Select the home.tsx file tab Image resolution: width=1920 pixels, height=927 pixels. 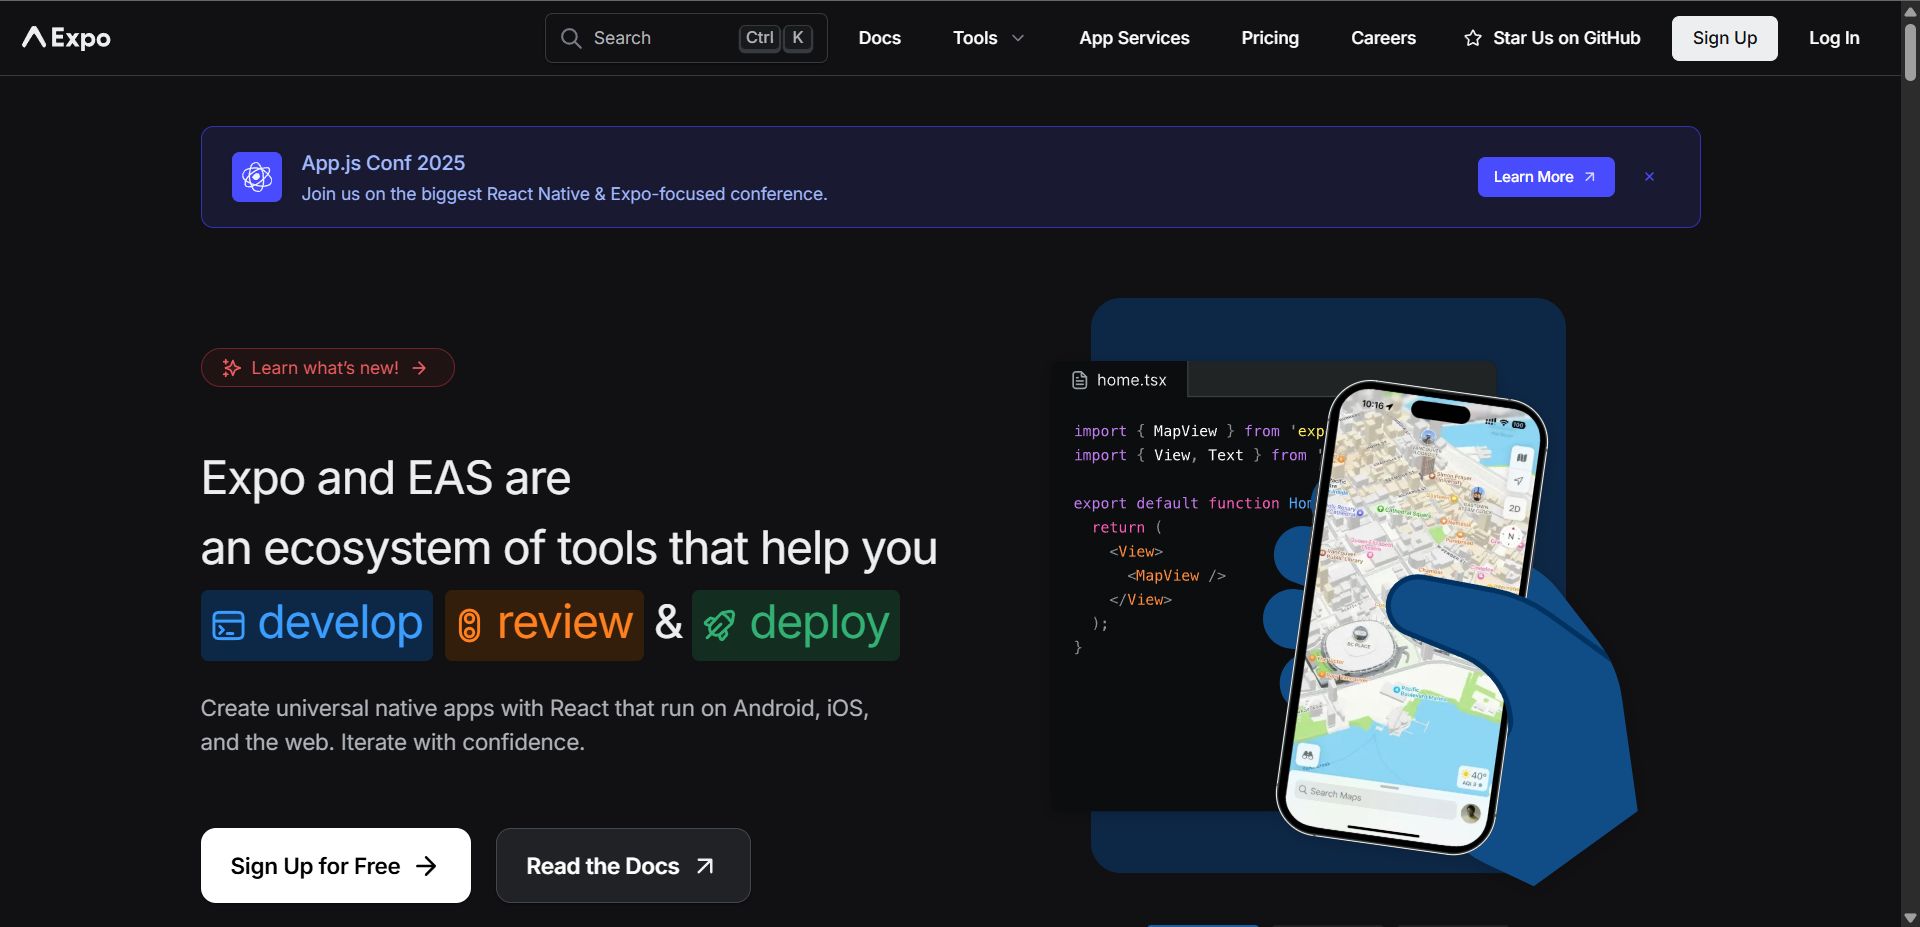tap(1121, 380)
